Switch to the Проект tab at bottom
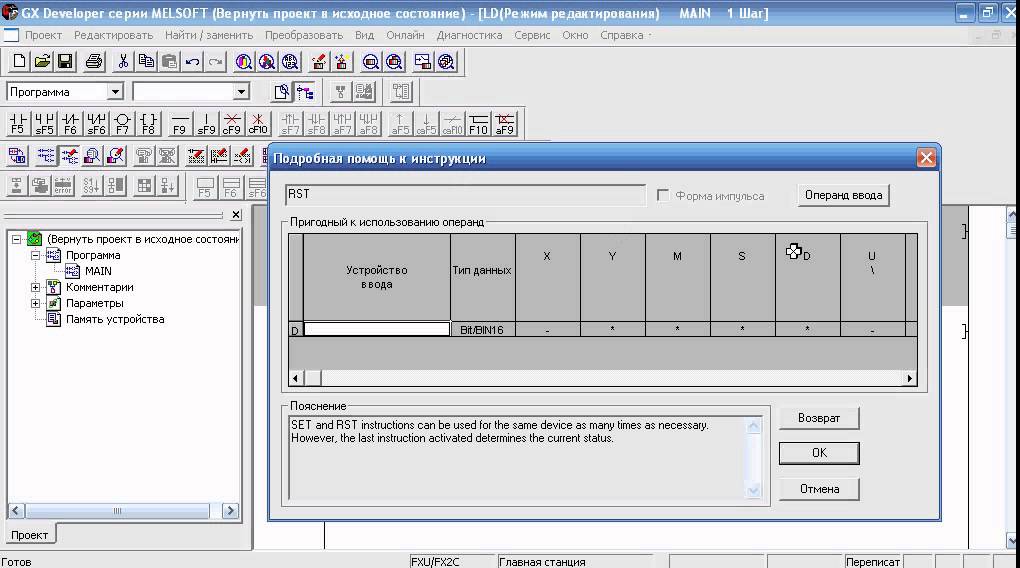This screenshot has height=568, width=1020. 30,535
